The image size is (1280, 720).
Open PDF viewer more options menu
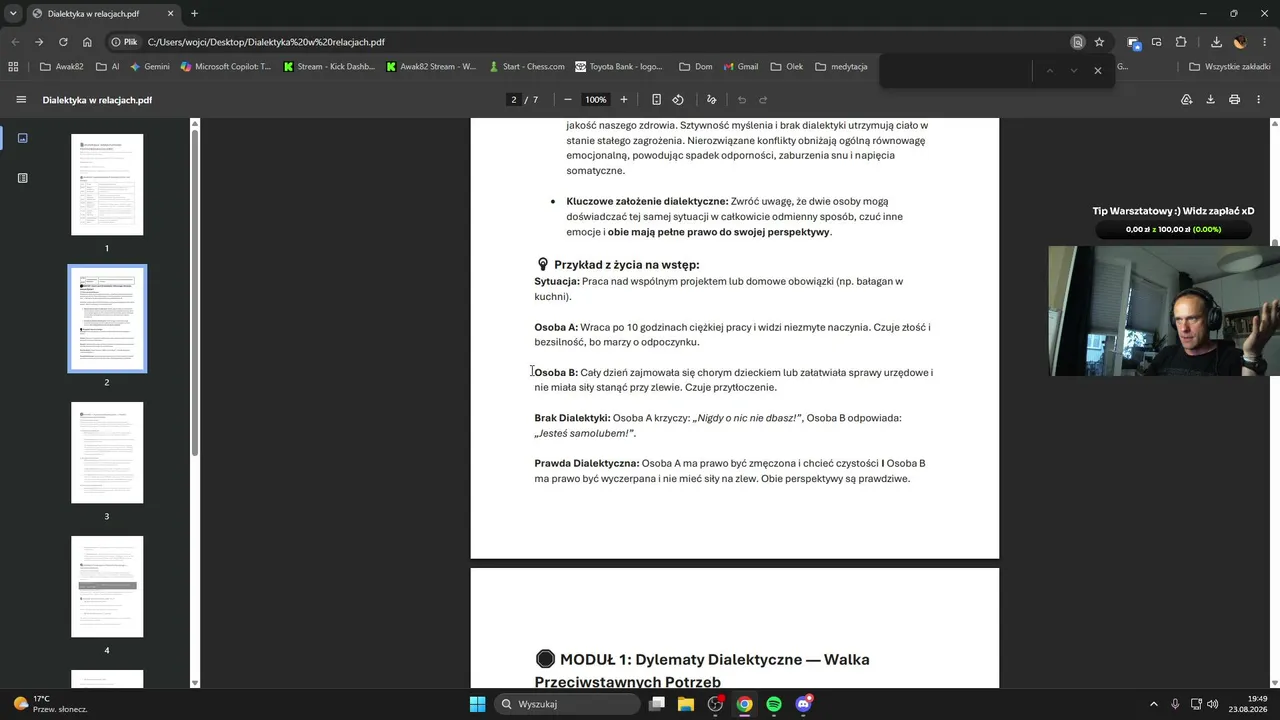point(1258,100)
